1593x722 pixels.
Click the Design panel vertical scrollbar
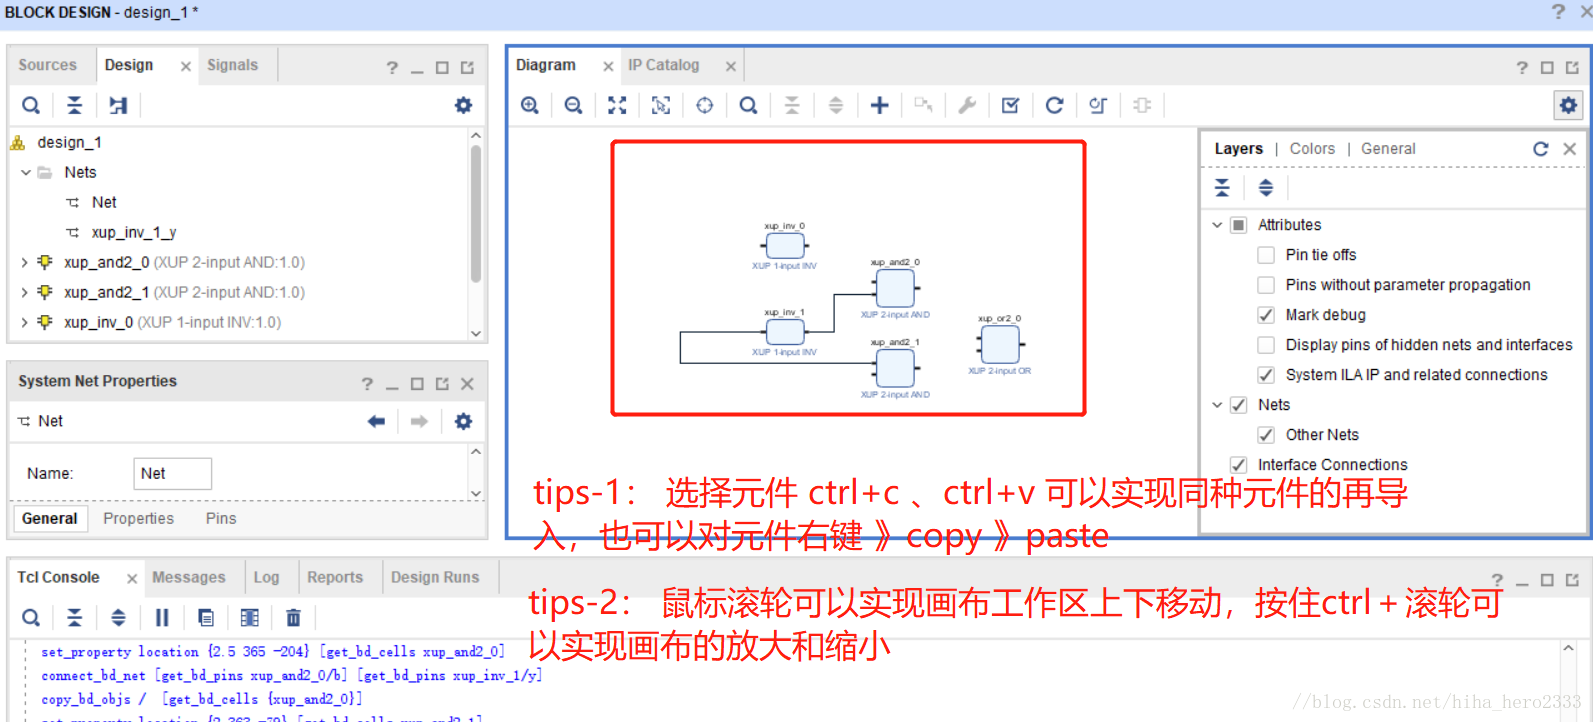[x=476, y=214]
